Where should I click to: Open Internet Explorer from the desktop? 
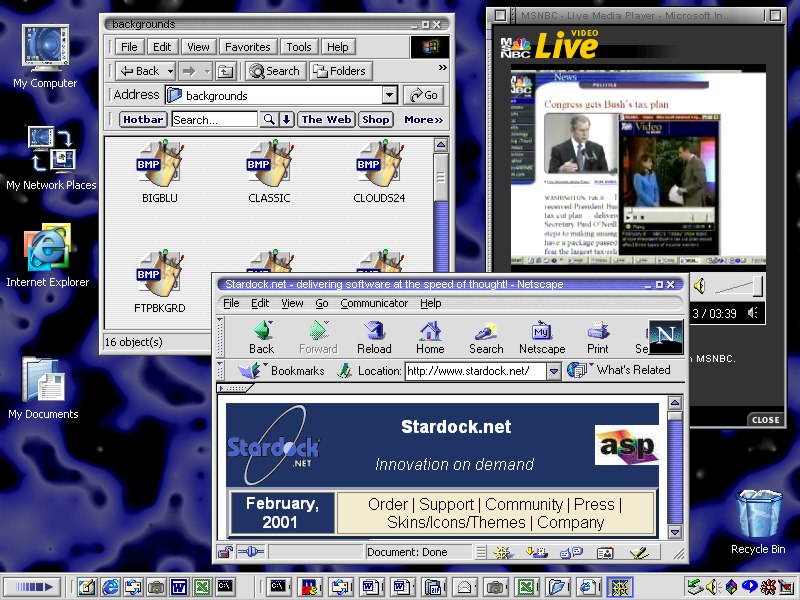tap(45, 252)
